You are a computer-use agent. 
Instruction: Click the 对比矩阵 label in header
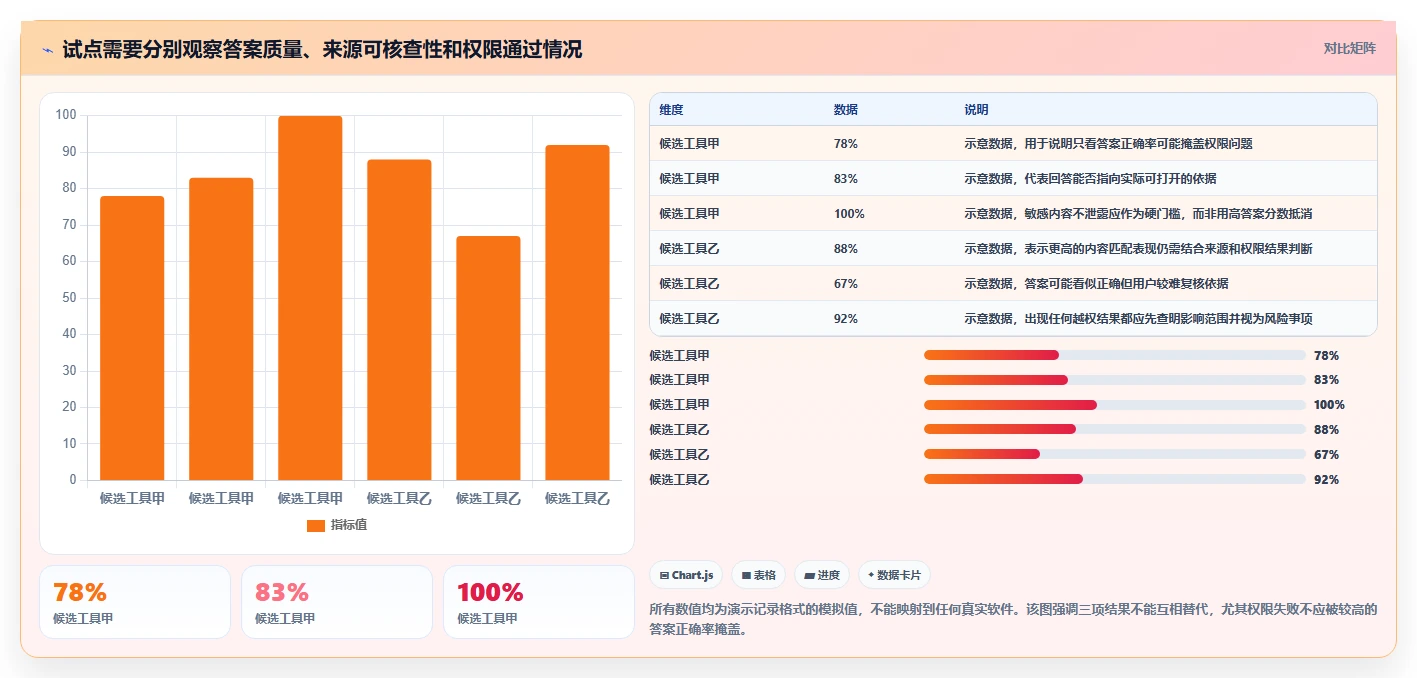(x=1349, y=48)
